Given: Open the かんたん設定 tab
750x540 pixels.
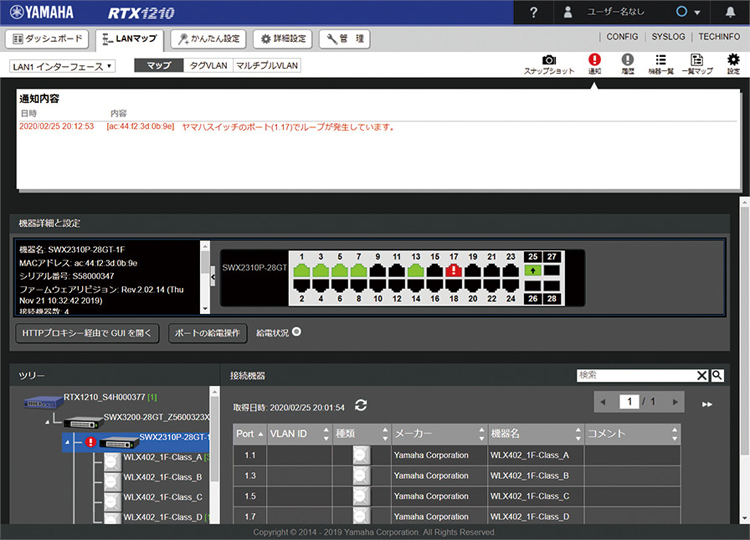Looking at the screenshot, I should pos(209,39).
